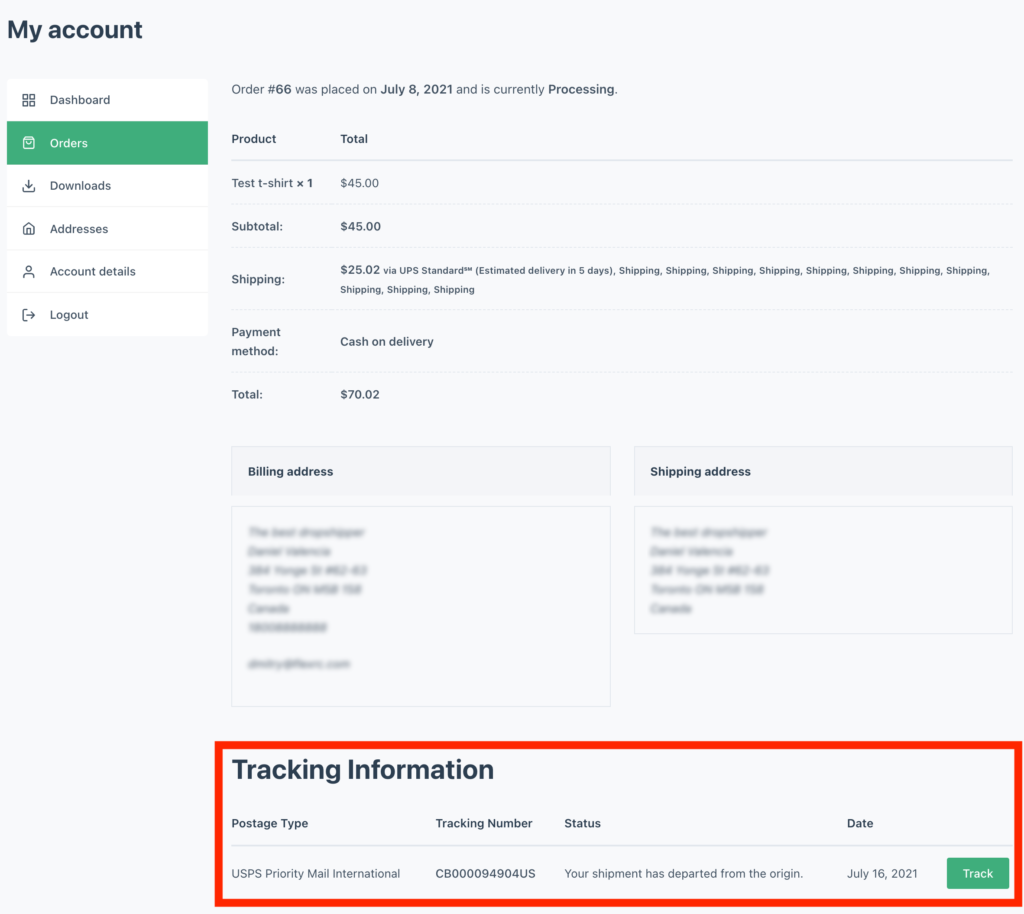Click the Billing address header
1024x914 pixels.
click(x=290, y=471)
